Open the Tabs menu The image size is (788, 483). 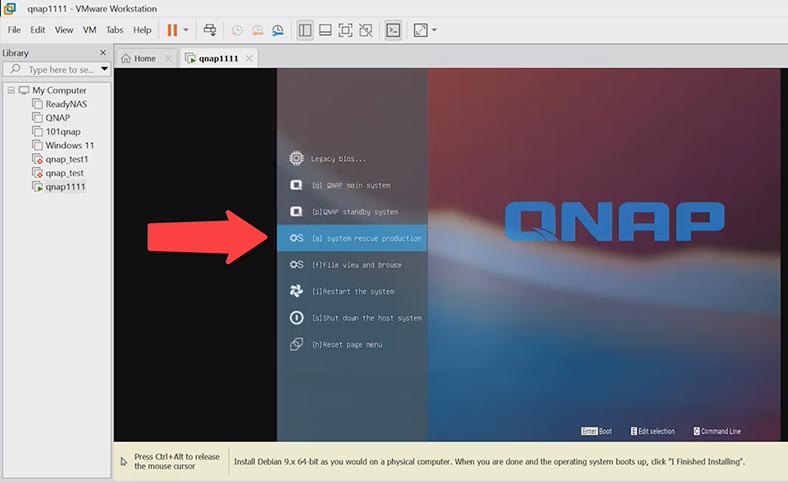115,30
